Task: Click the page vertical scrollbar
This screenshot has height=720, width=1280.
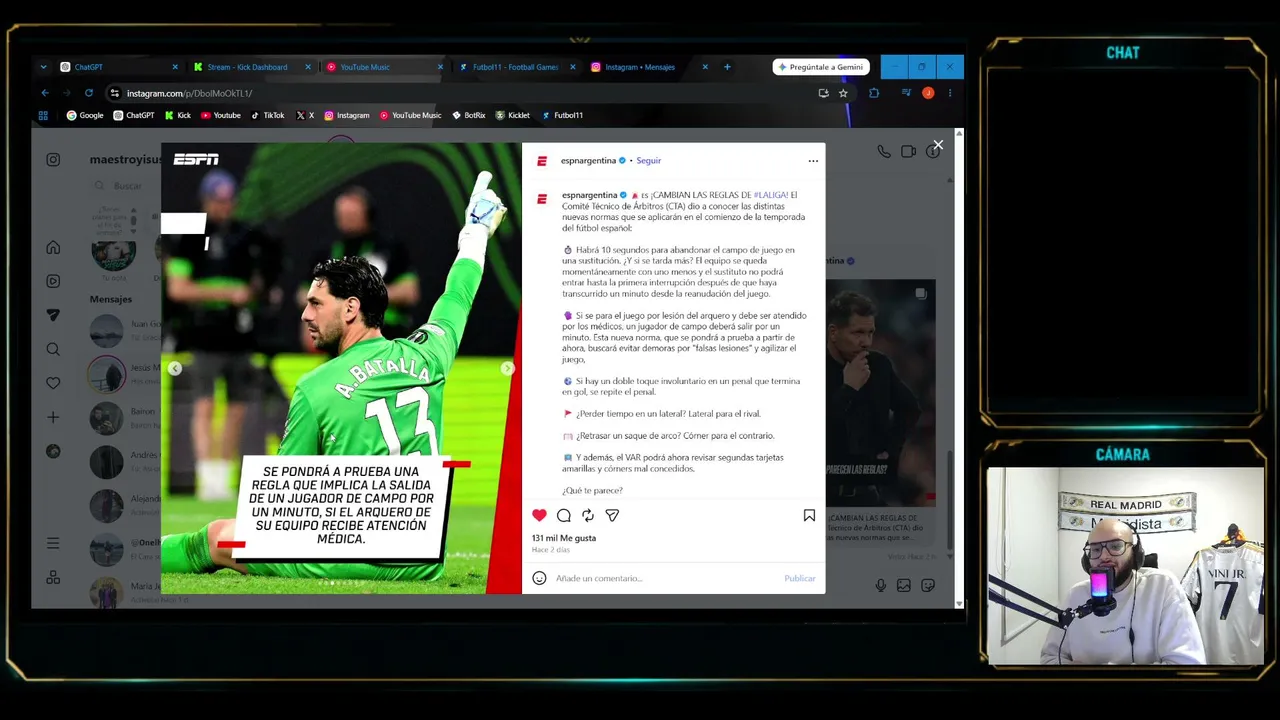Action: [x=960, y=367]
